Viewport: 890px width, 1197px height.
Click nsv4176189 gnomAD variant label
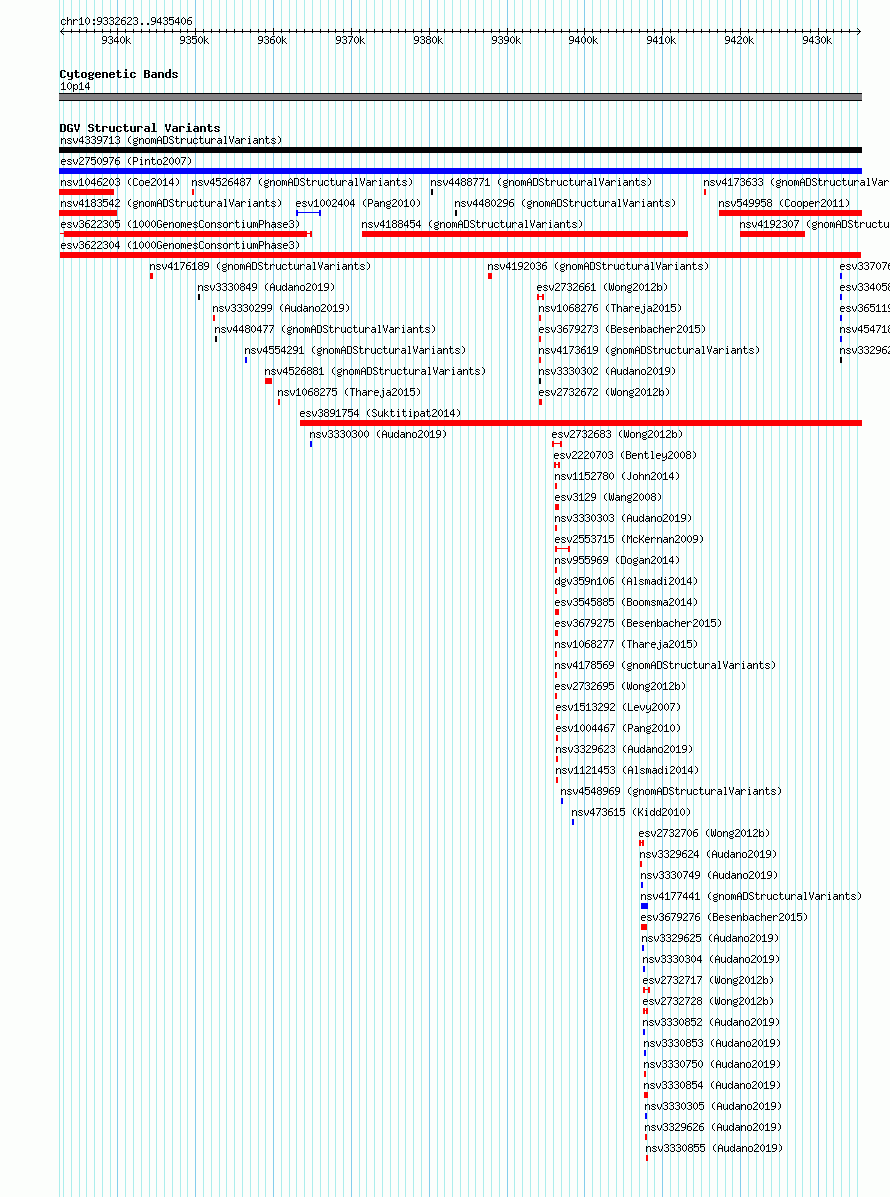pyautogui.click(x=260, y=266)
